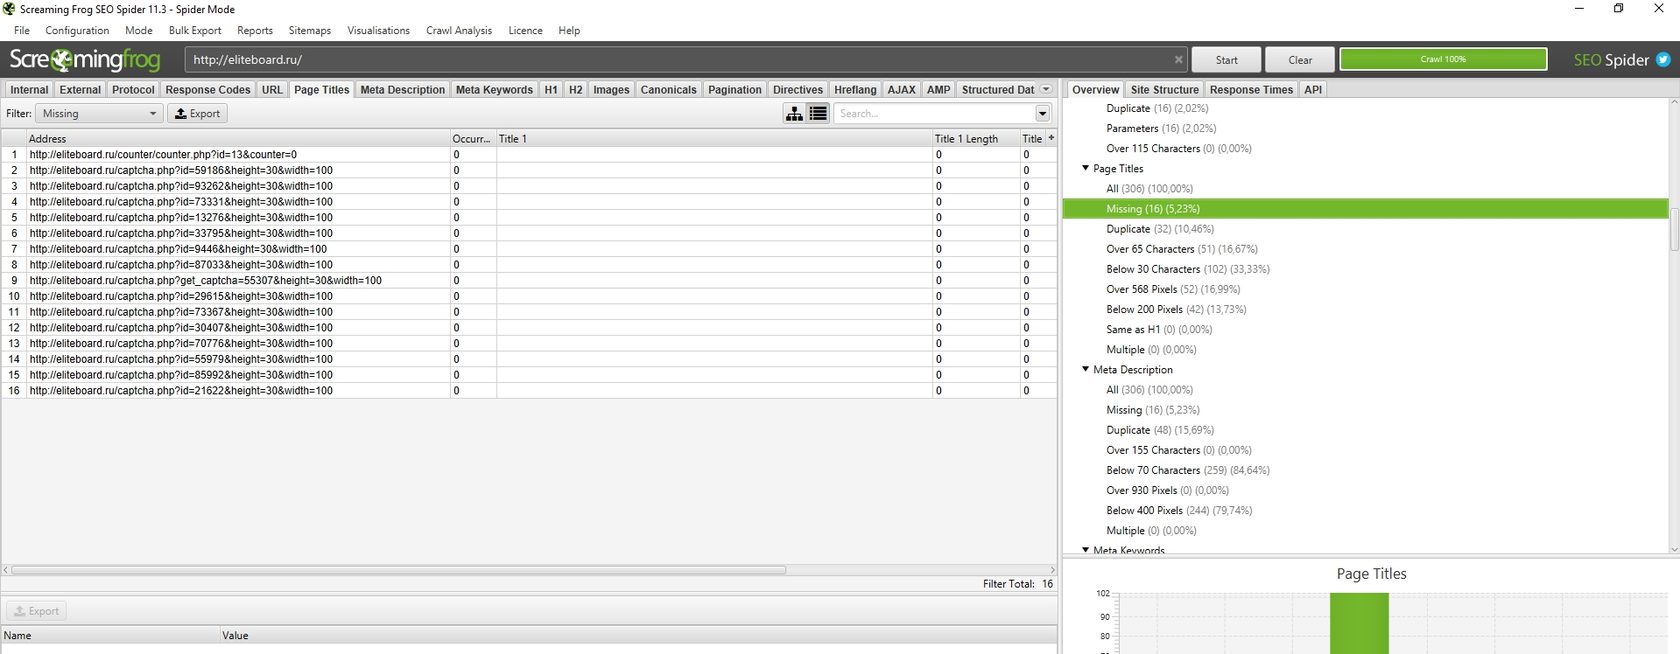Switch to tree view icon
Image resolution: width=1680 pixels, height=654 pixels.
click(794, 114)
